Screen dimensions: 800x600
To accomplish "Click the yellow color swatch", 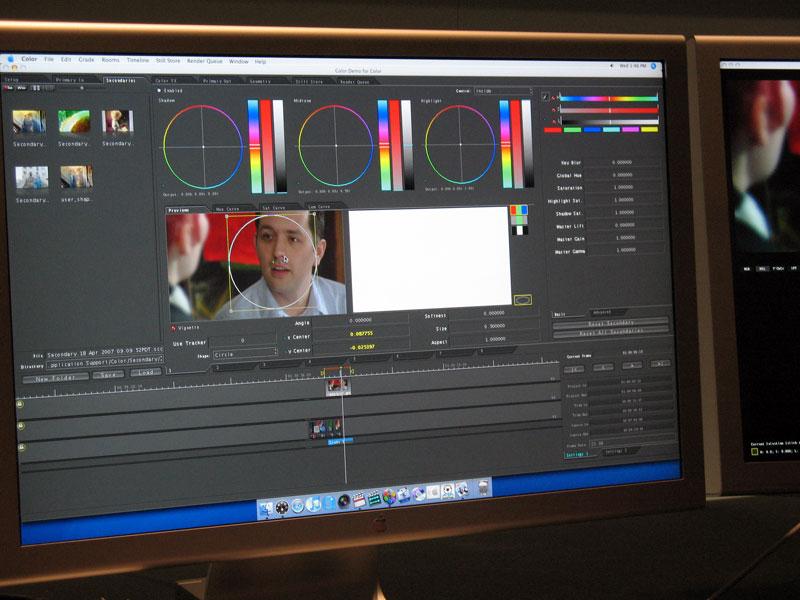I will pos(649,129).
